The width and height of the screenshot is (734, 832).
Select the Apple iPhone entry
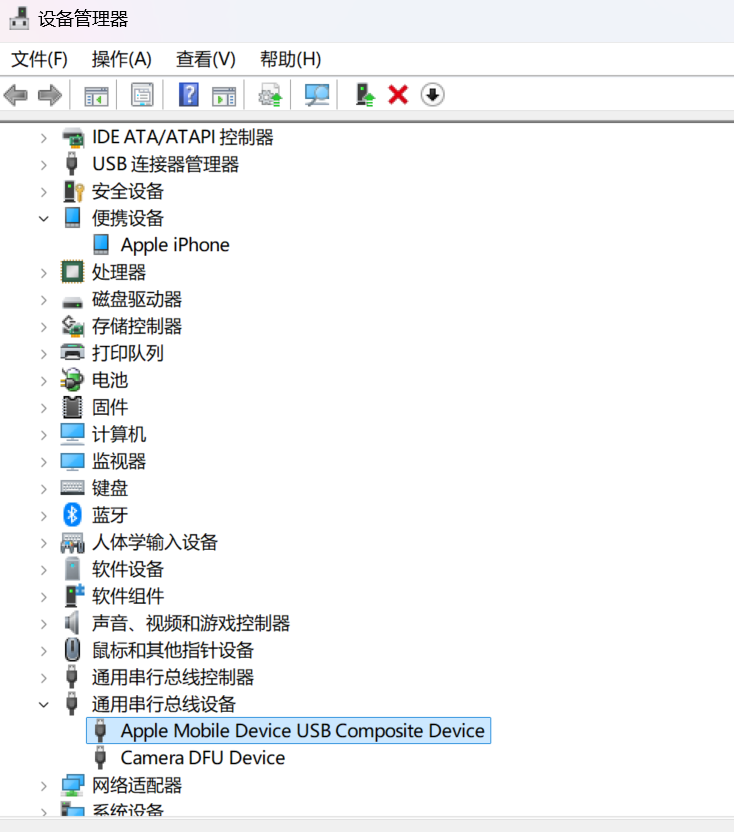pos(175,245)
